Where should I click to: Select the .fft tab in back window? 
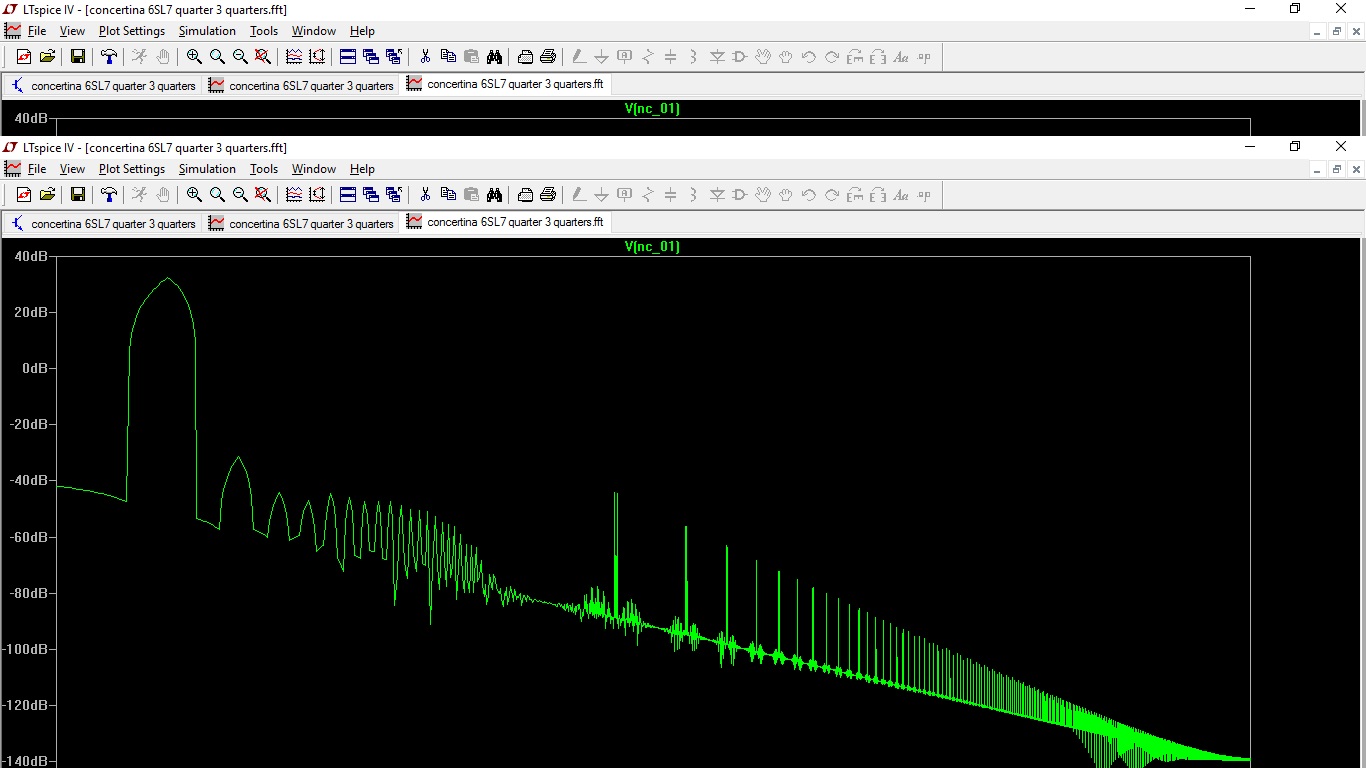click(x=505, y=84)
